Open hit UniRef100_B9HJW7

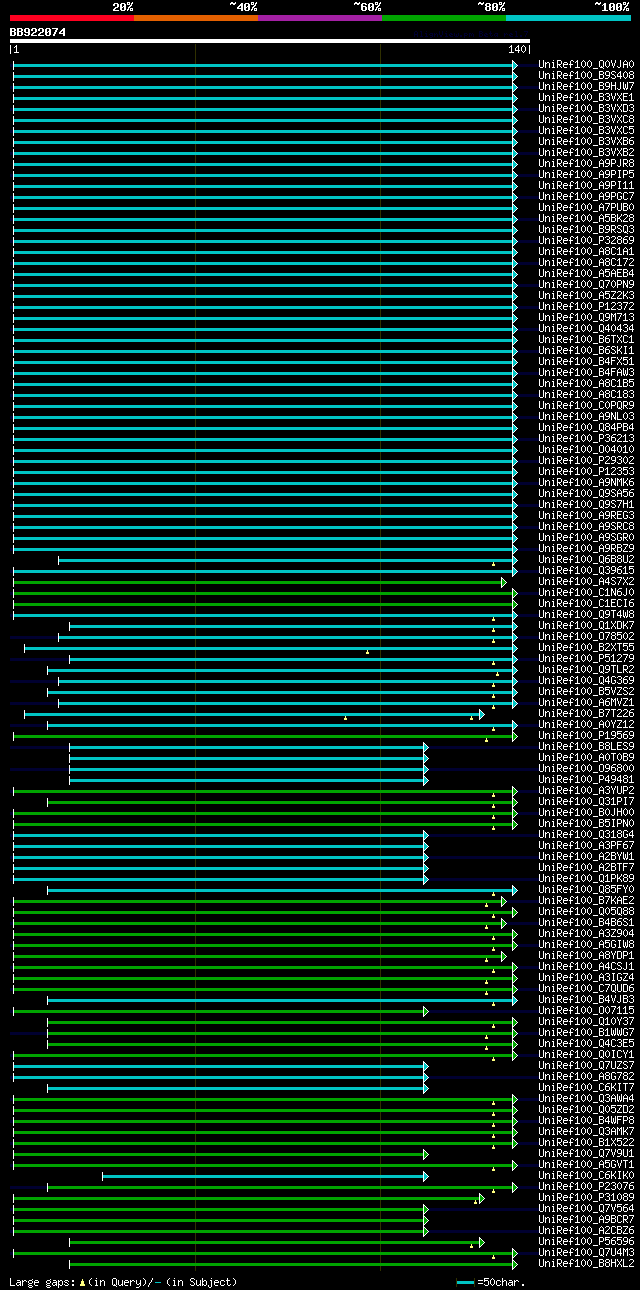point(586,86)
